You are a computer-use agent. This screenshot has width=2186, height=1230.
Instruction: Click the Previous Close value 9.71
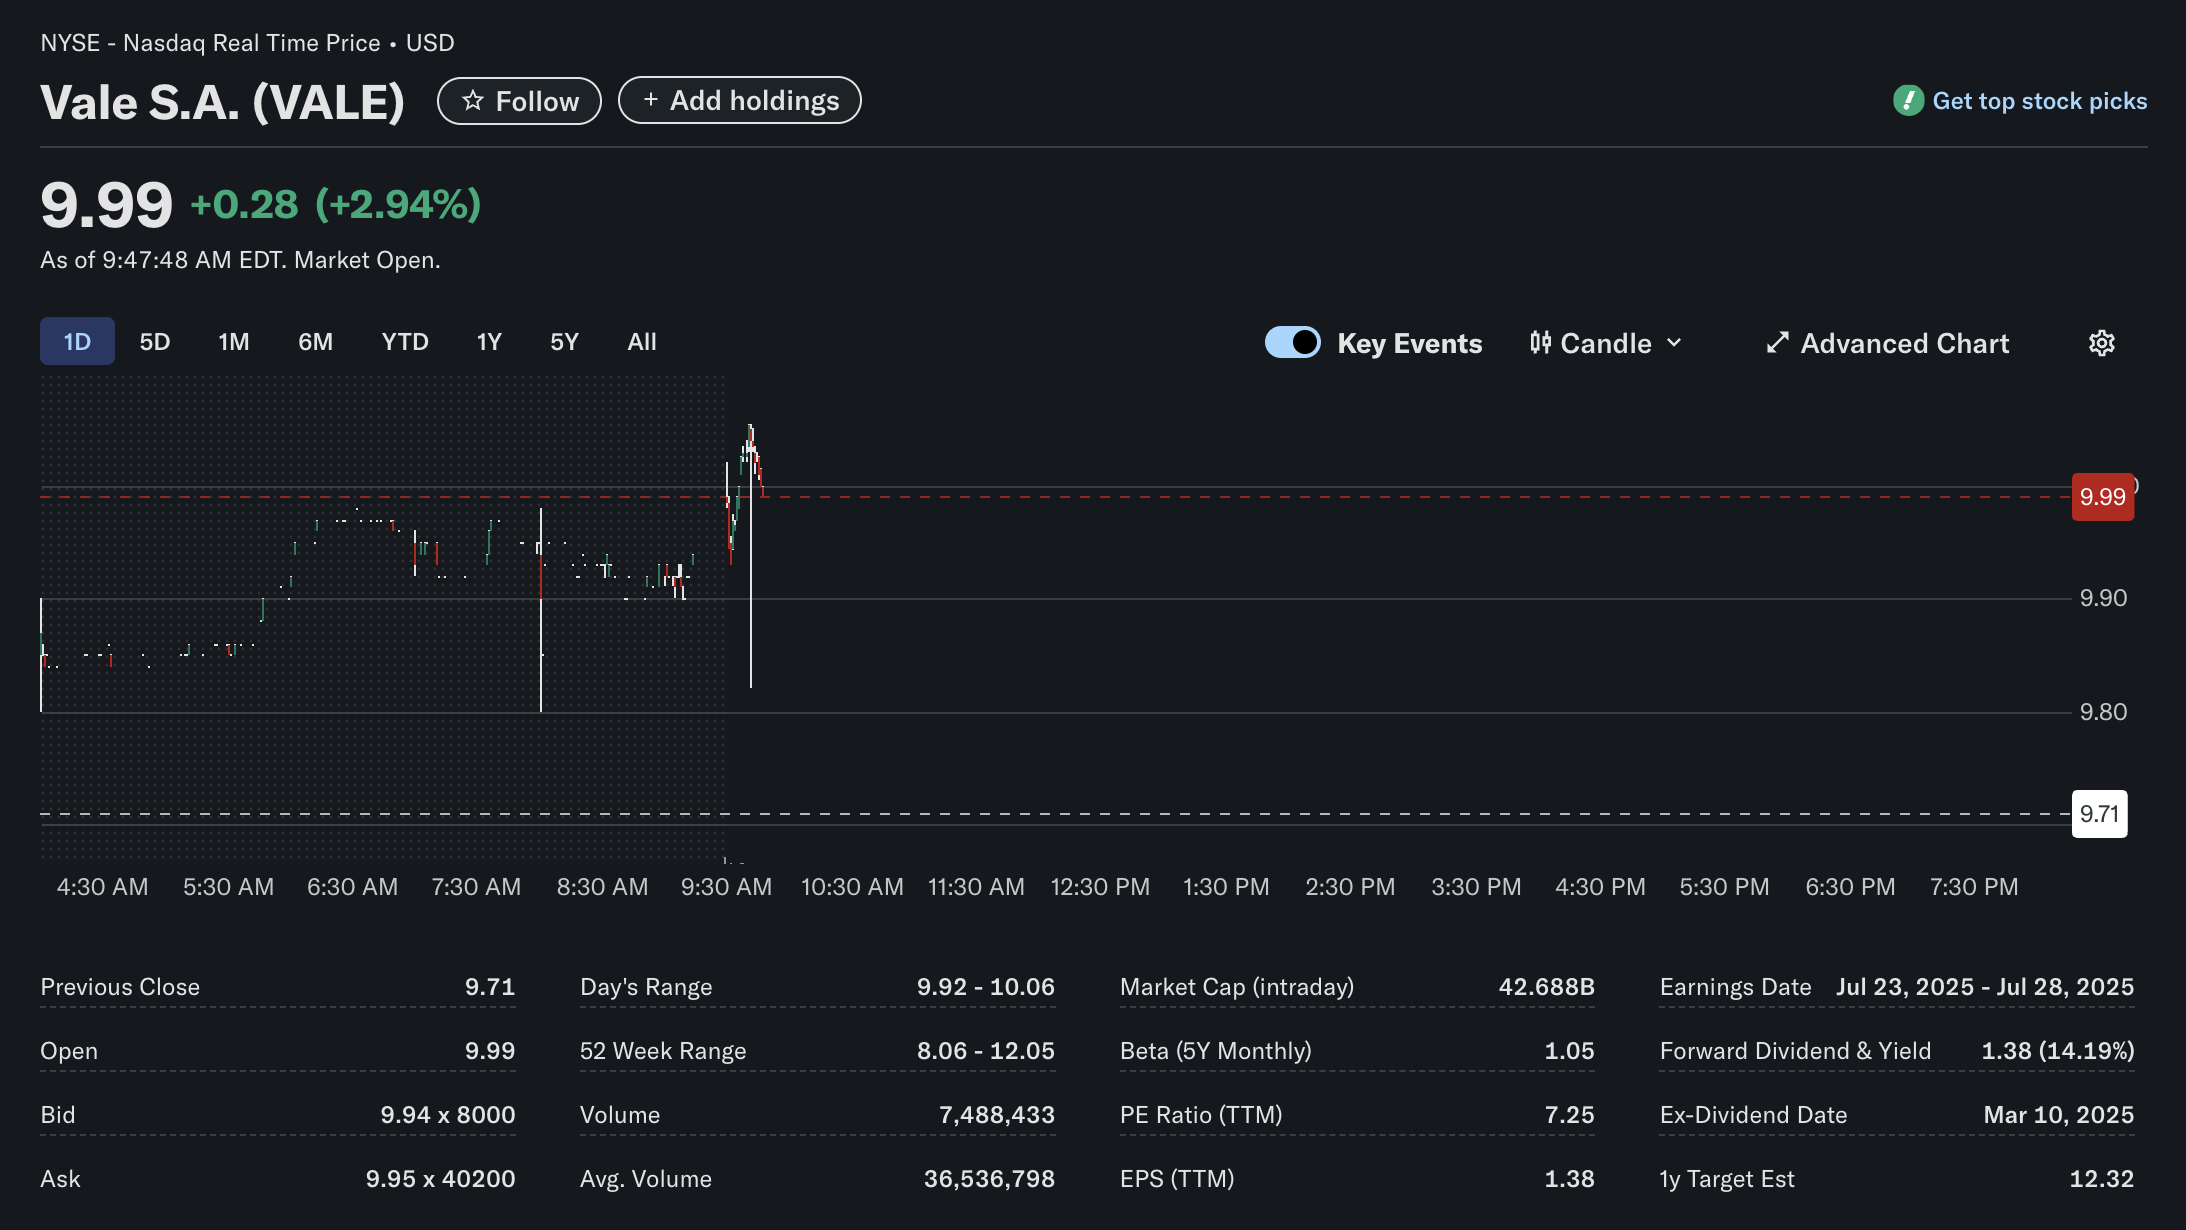tap(490, 987)
